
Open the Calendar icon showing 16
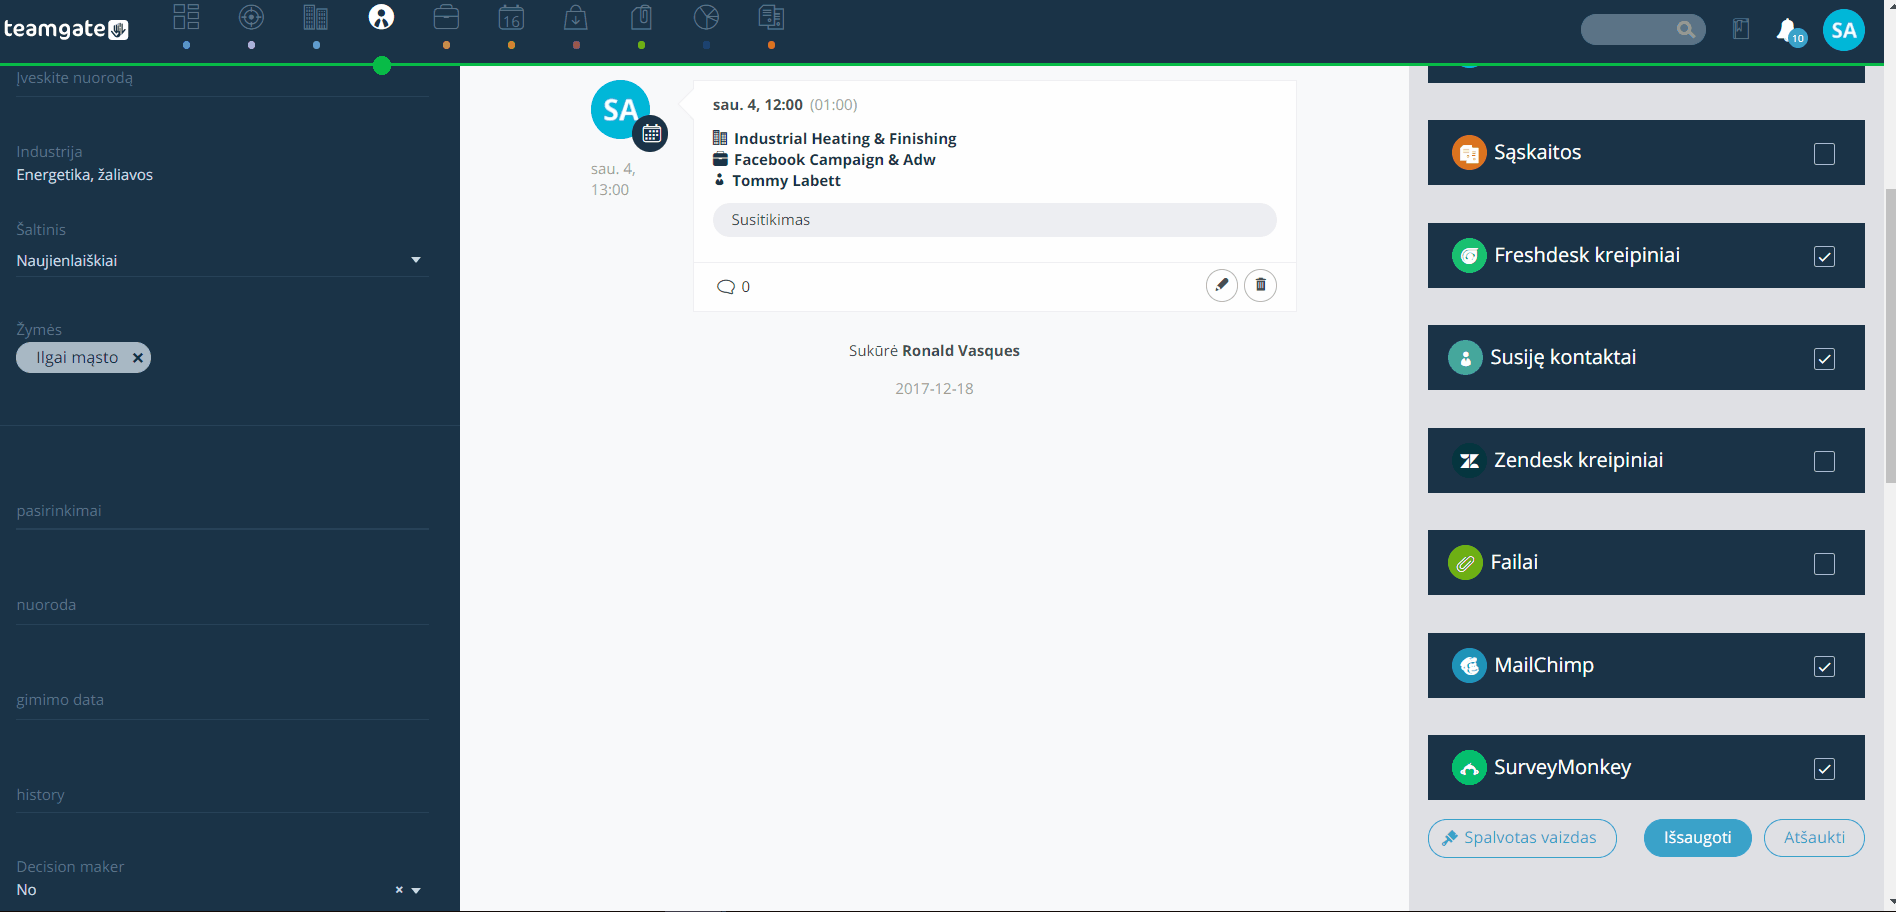pos(511,17)
